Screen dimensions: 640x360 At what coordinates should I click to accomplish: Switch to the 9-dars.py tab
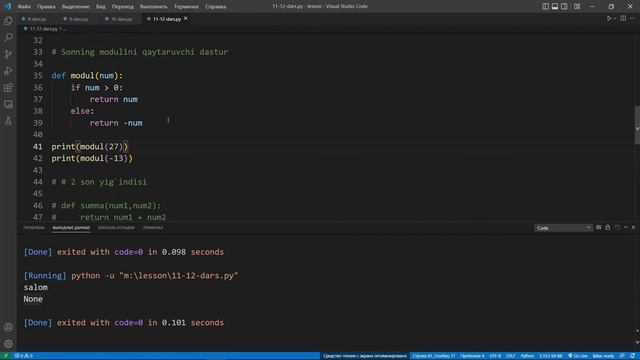tap(78, 19)
